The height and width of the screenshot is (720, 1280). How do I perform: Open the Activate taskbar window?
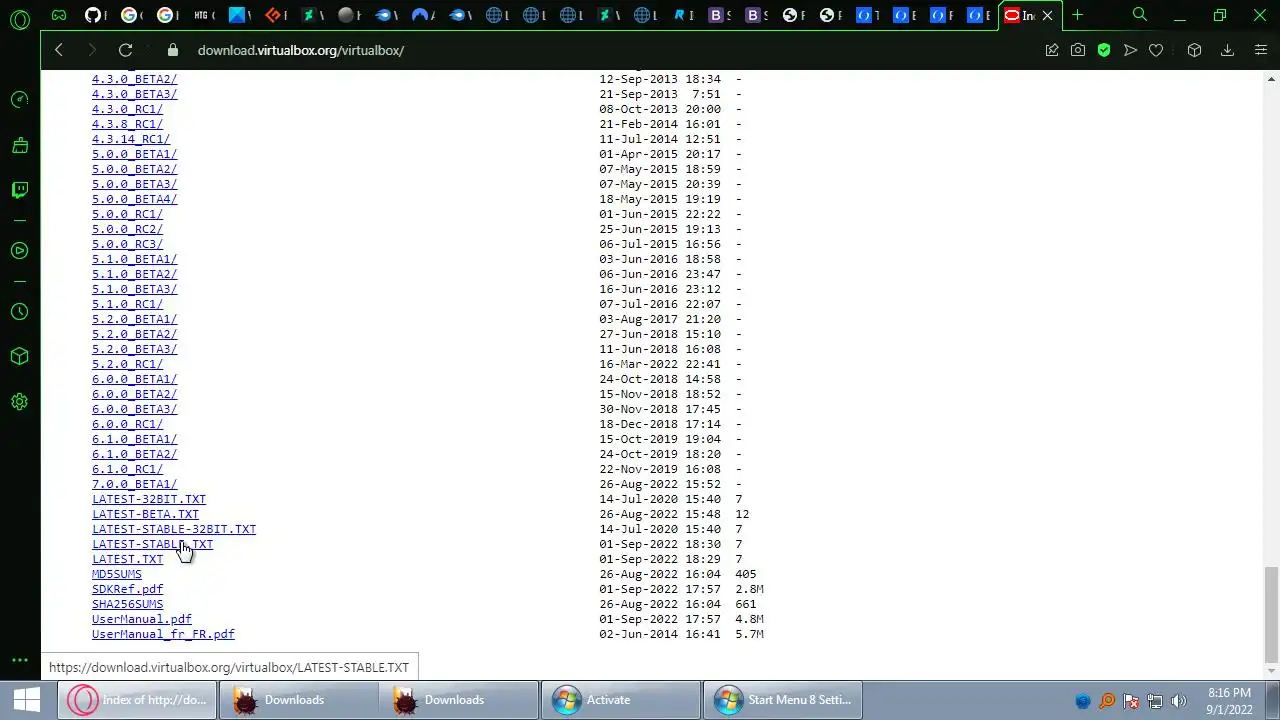[x=620, y=700]
